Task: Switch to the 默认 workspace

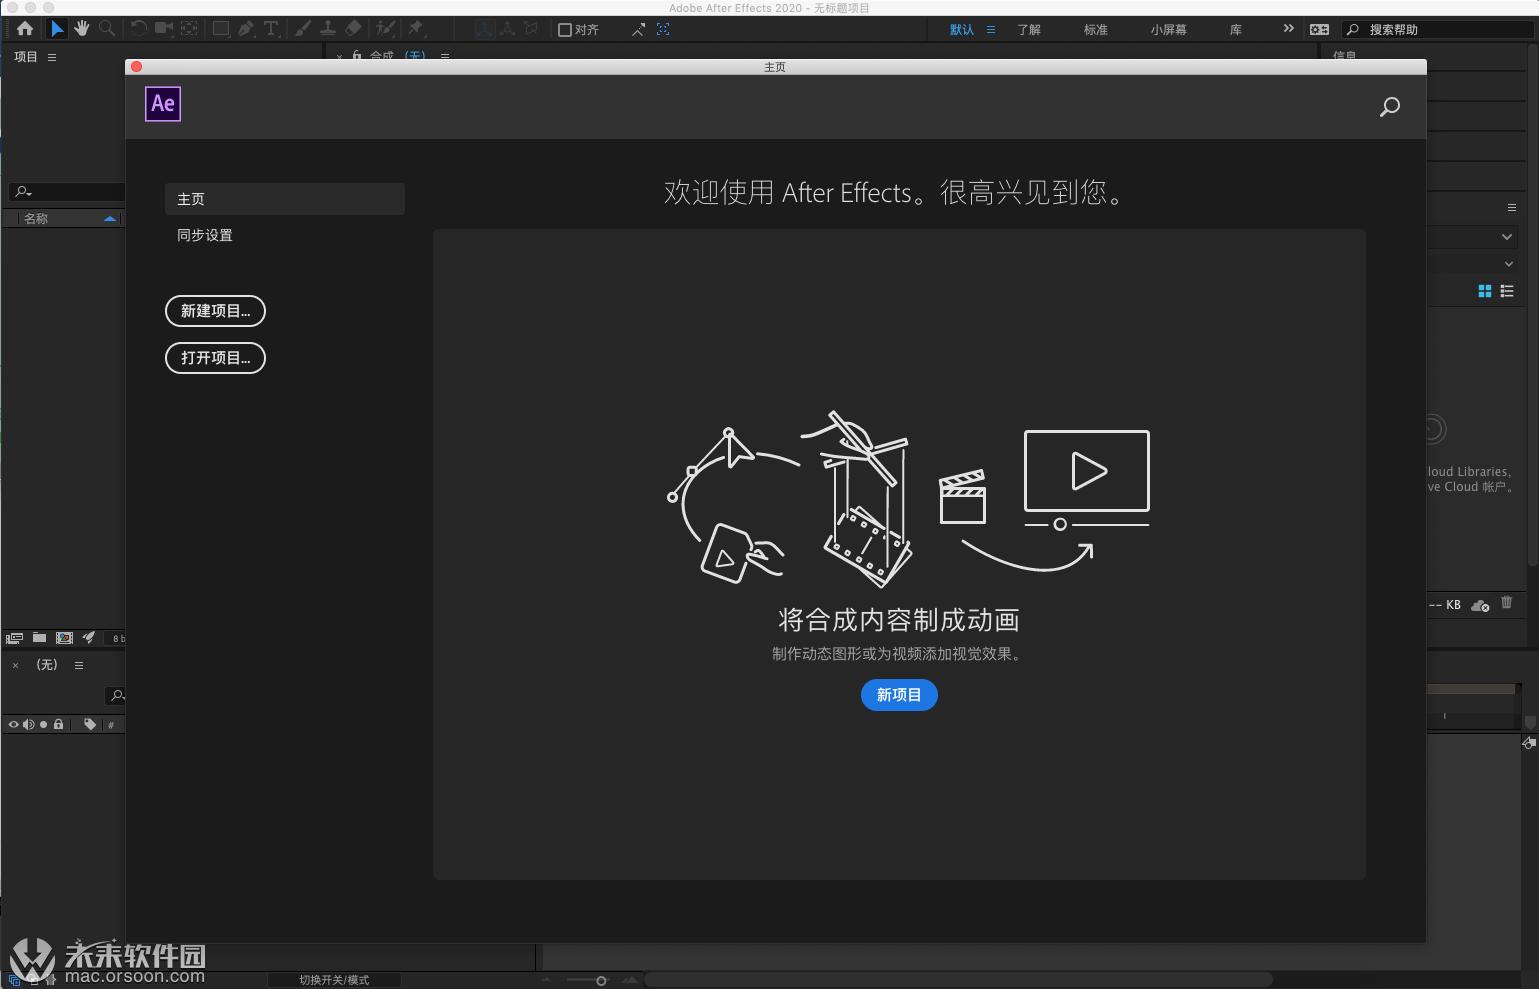Action: (x=962, y=30)
